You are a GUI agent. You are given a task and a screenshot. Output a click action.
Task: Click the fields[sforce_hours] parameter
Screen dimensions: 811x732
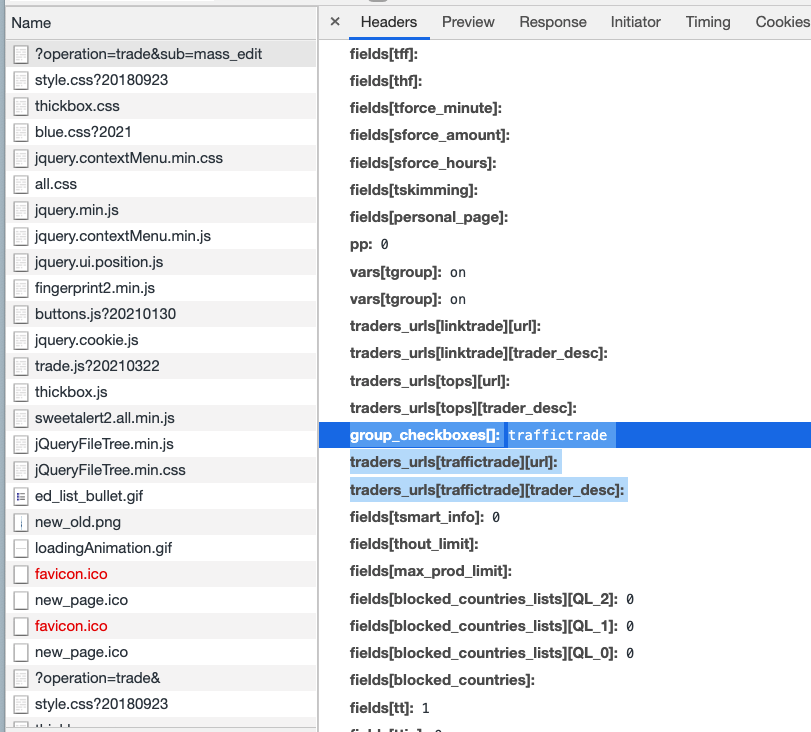423,163
